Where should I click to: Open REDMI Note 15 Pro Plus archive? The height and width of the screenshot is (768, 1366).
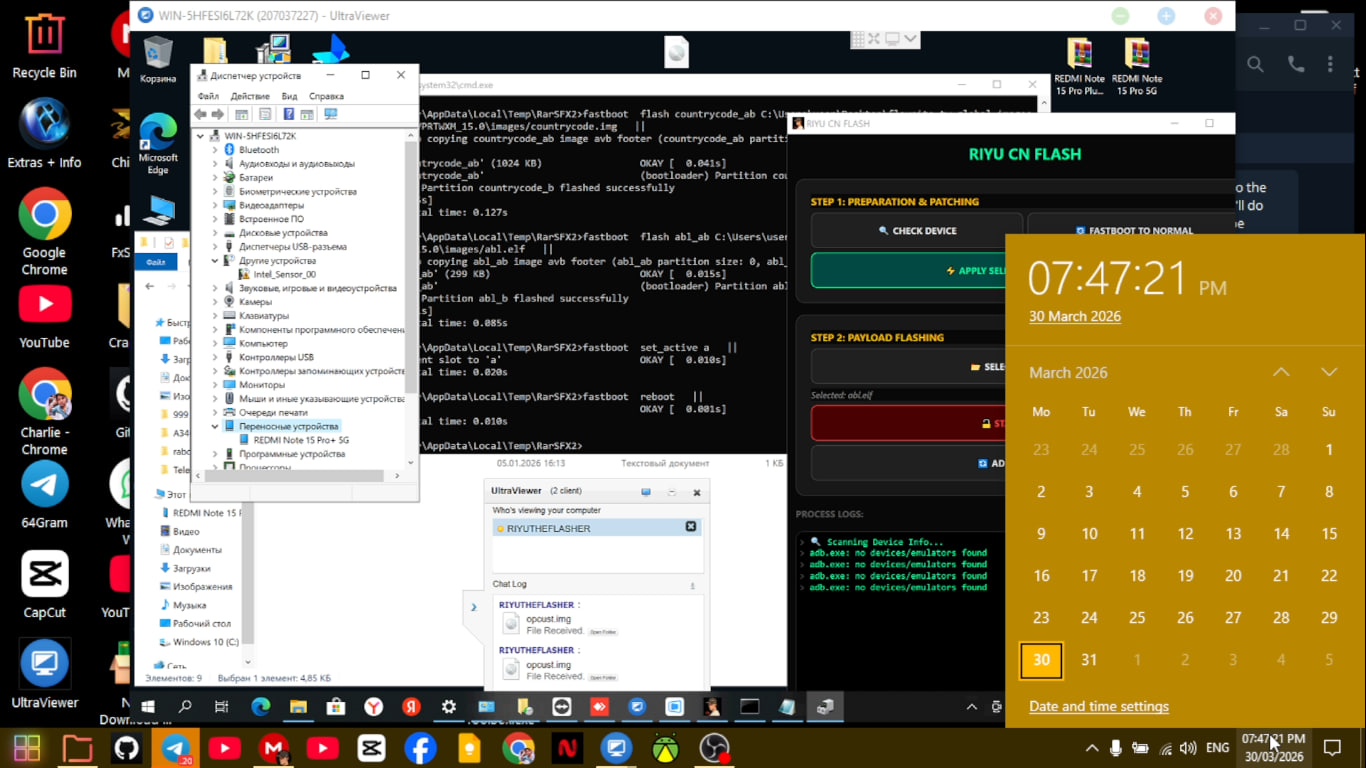(1079, 66)
